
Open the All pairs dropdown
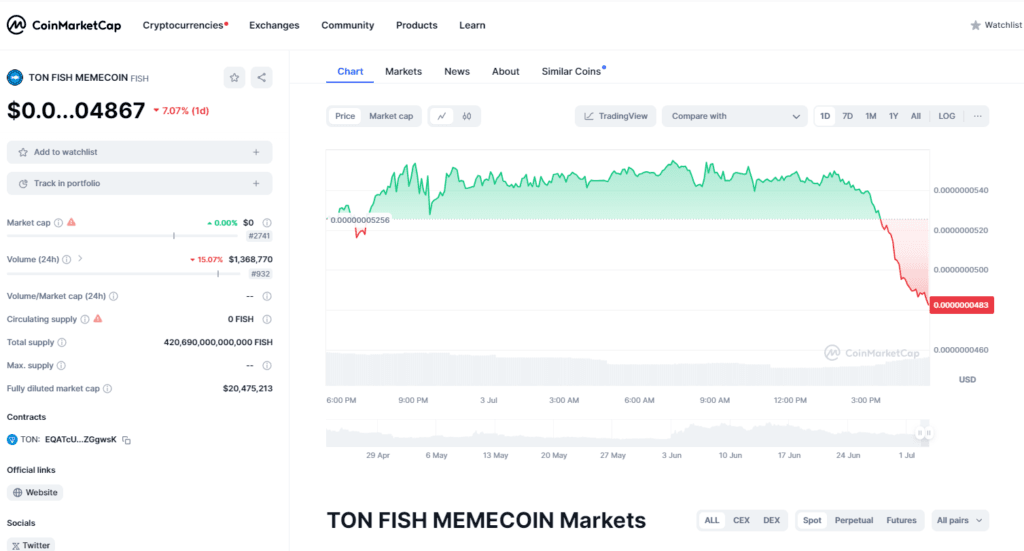pos(960,520)
